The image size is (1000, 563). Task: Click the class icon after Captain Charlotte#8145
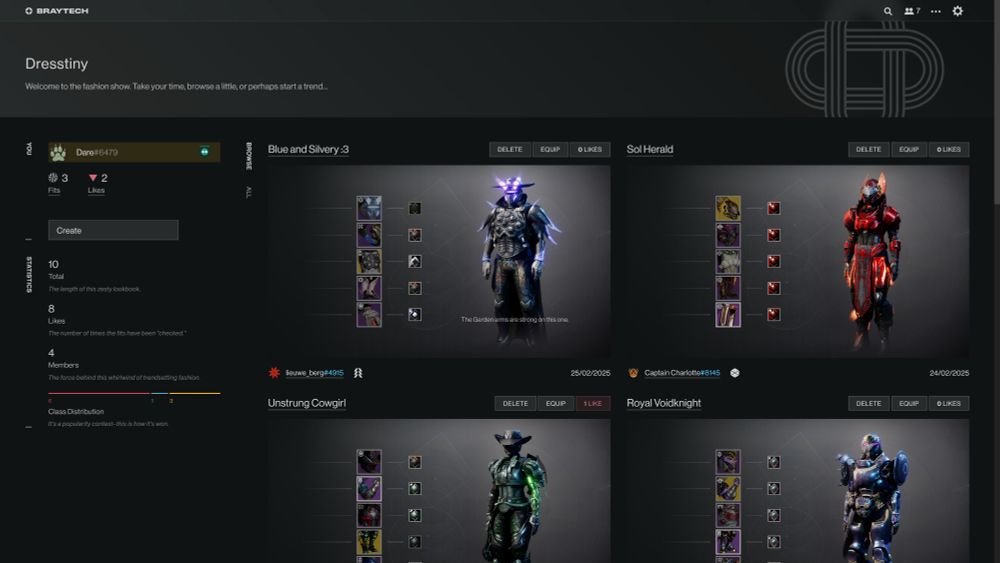click(x=735, y=373)
